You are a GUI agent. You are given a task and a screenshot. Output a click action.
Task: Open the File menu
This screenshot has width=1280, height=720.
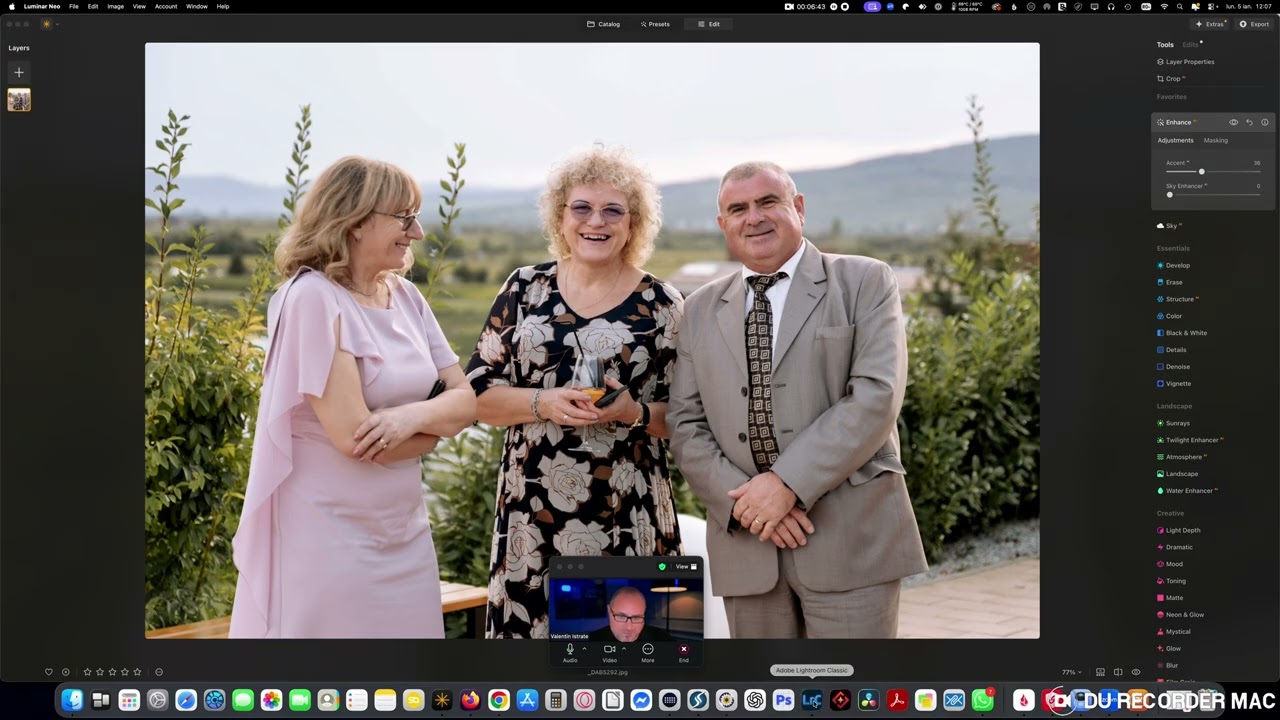74,6
